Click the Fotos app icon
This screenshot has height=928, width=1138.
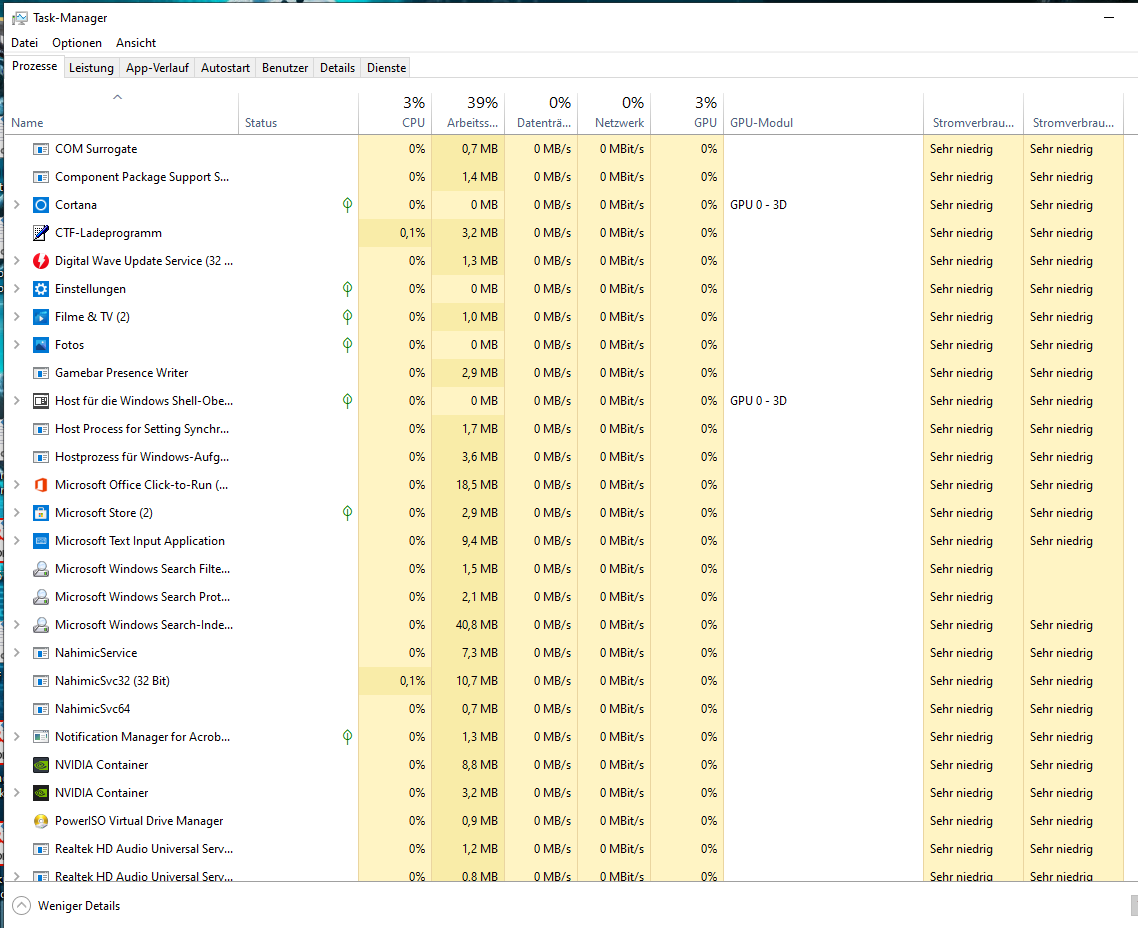[x=41, y=345]
